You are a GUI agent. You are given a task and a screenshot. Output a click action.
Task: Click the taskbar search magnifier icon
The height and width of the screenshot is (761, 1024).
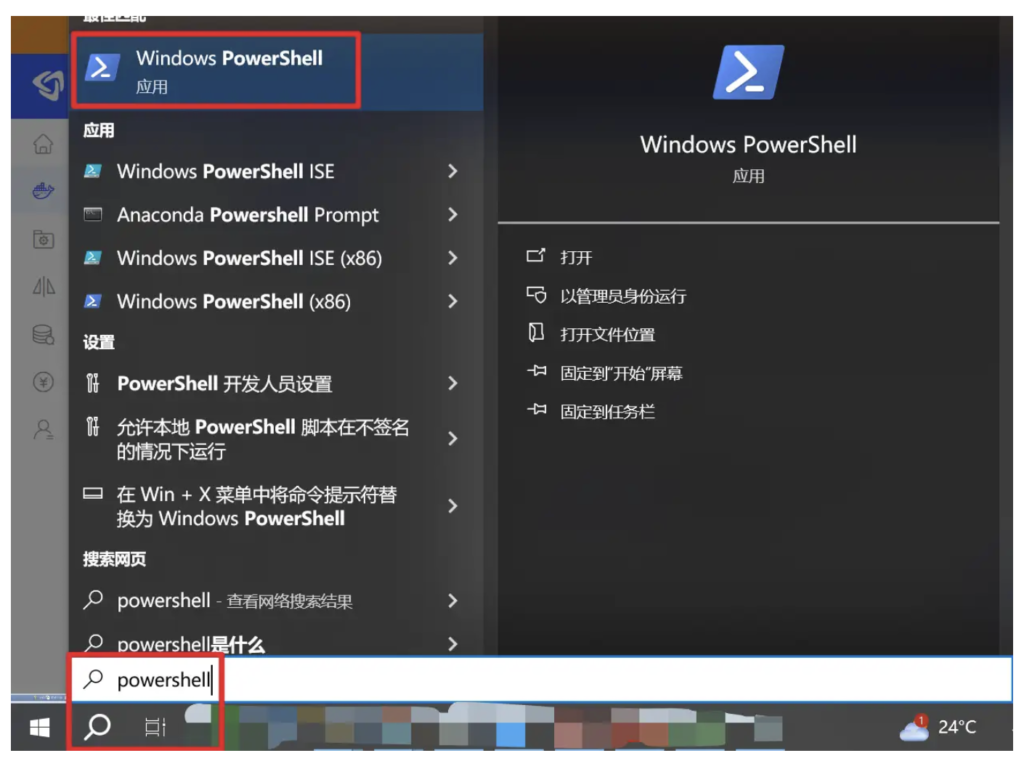pyautogui.click(x=98, y=726)
